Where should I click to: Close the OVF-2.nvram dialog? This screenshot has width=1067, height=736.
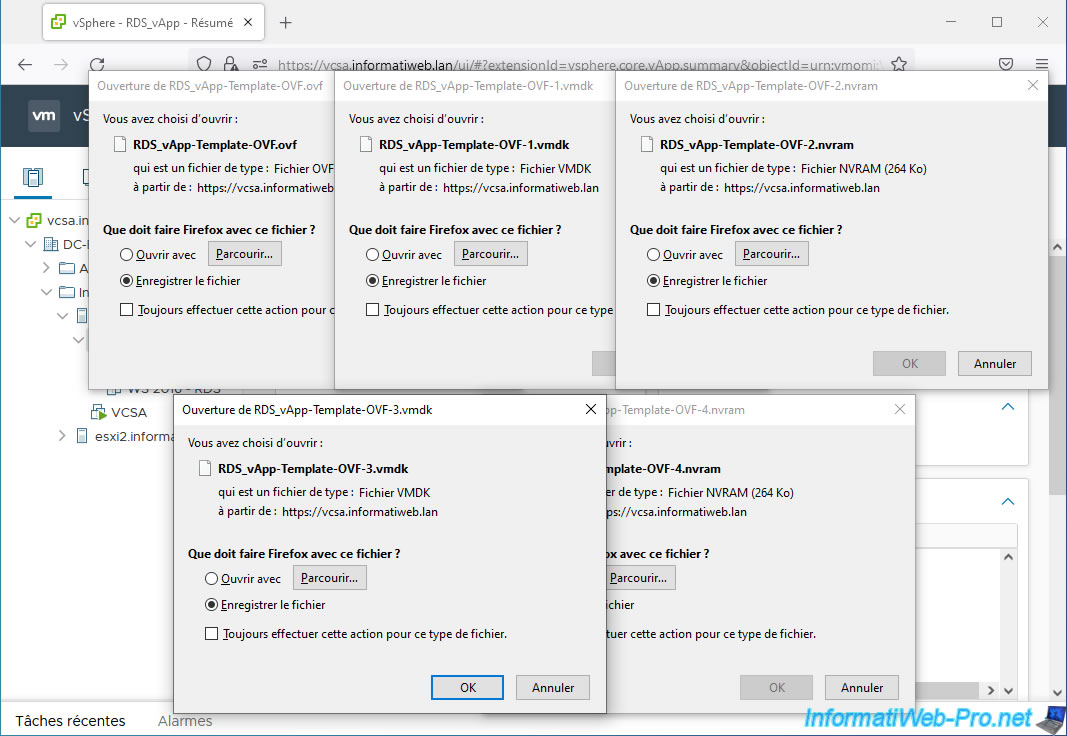(x=1033, y=85)
